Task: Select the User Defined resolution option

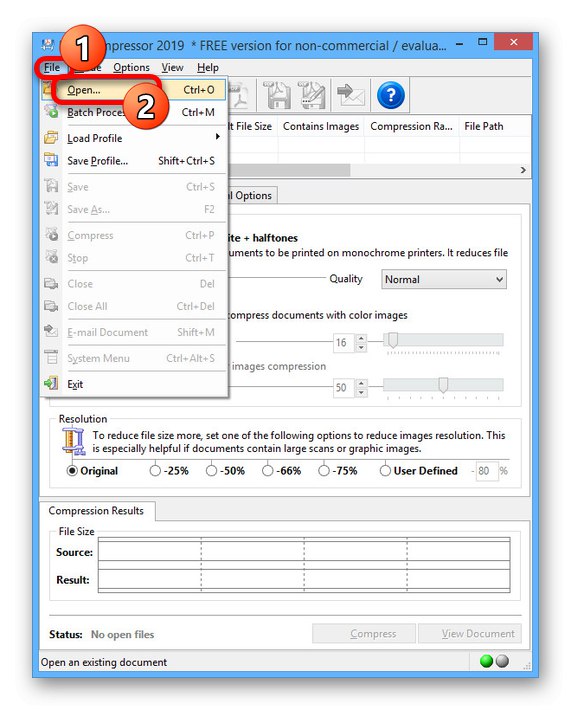Action: [x=385, y=471]
